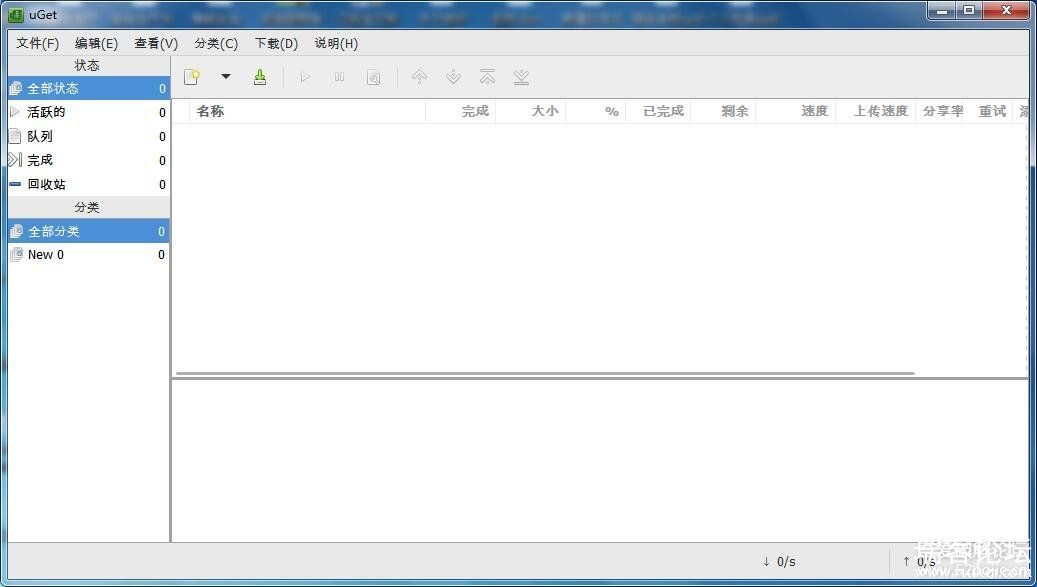Click the 分享率 column header
1037x587 pixels.
939,111
